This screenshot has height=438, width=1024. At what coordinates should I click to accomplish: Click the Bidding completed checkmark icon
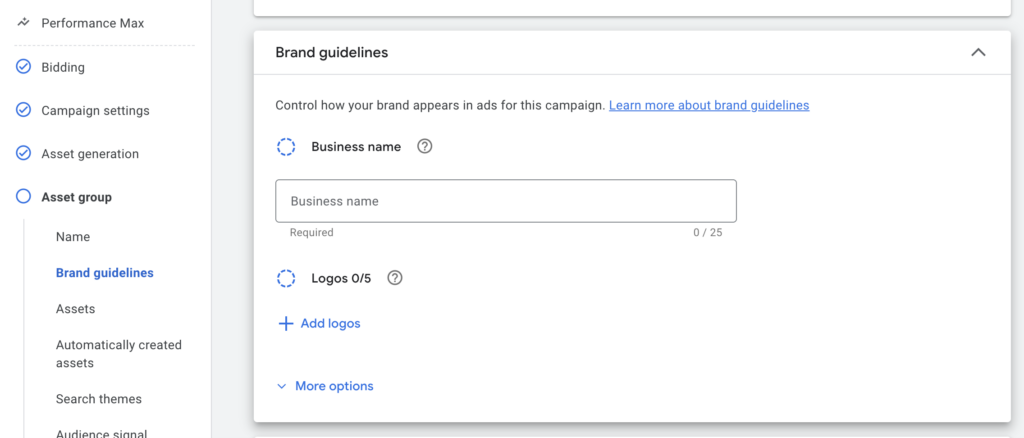24,67
